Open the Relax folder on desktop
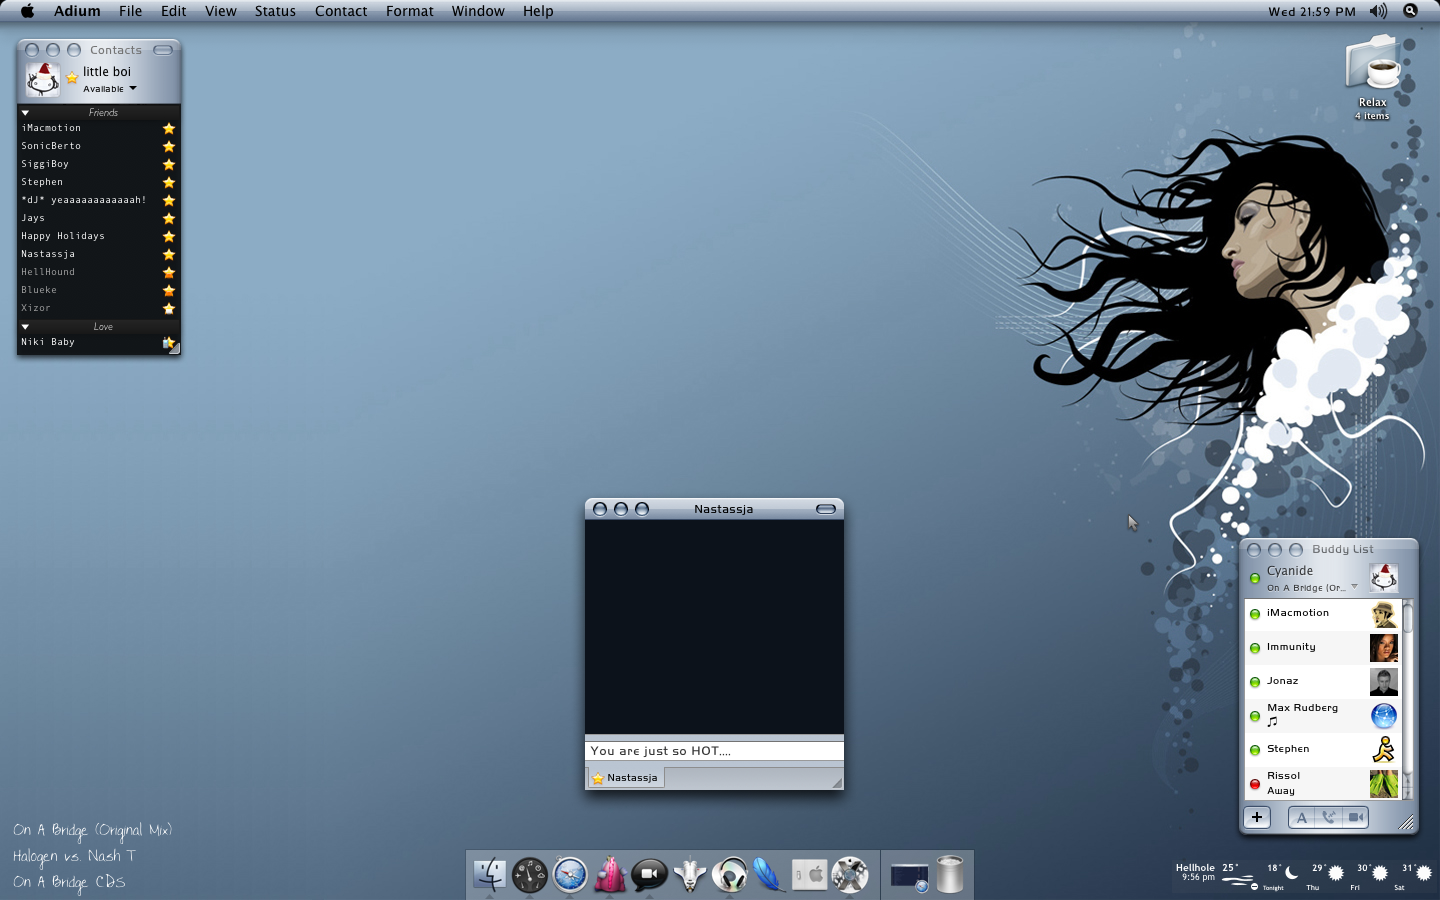The height and width of the screenshot is (900, 1440). click(1373, 76)
